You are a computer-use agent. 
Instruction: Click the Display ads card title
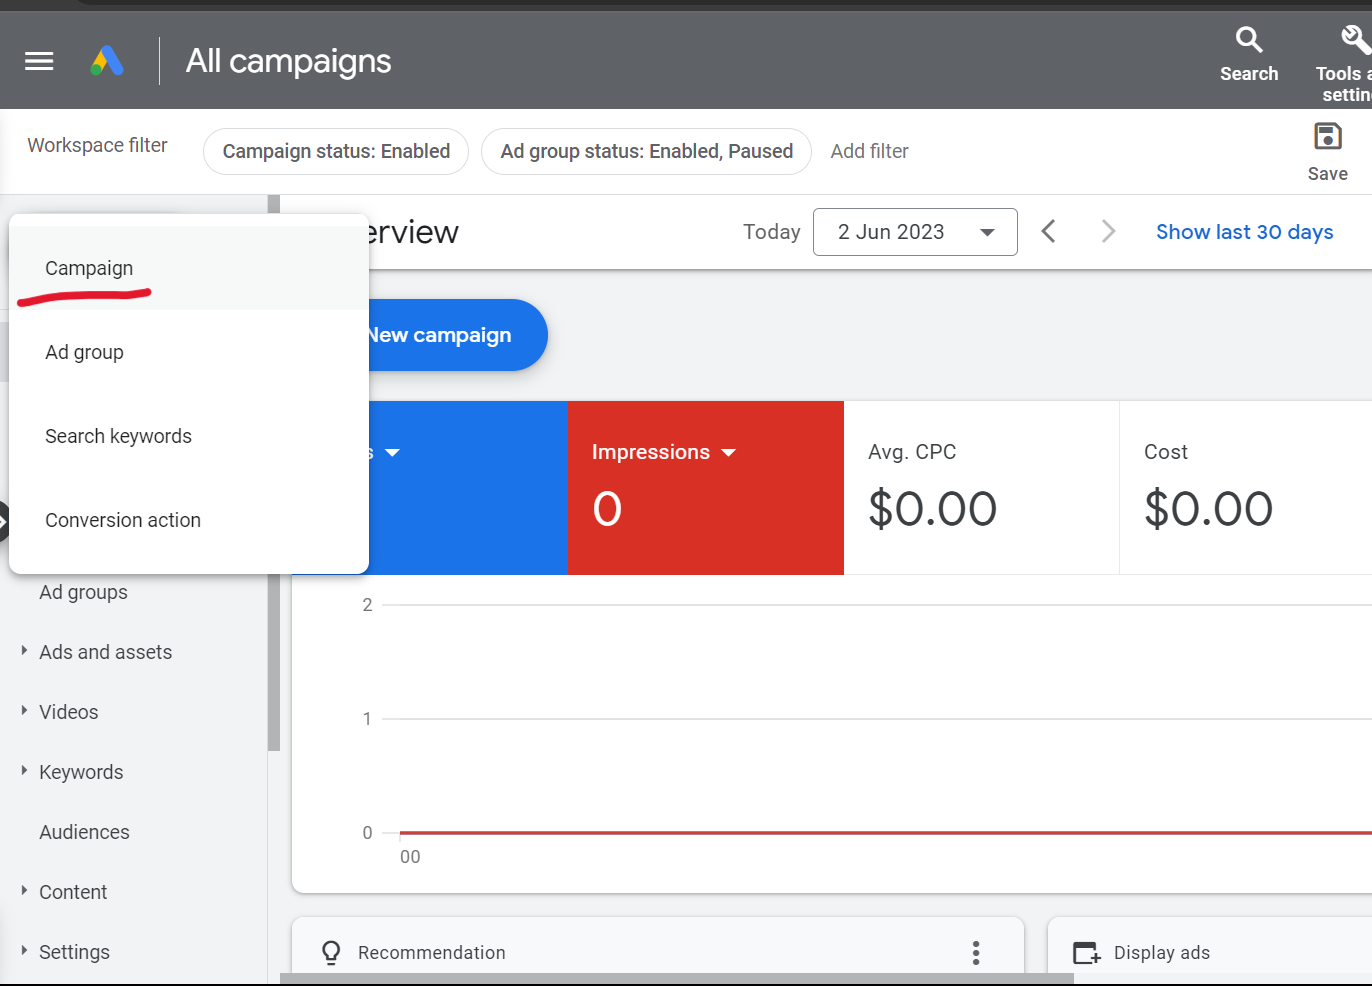(1162, 953)
